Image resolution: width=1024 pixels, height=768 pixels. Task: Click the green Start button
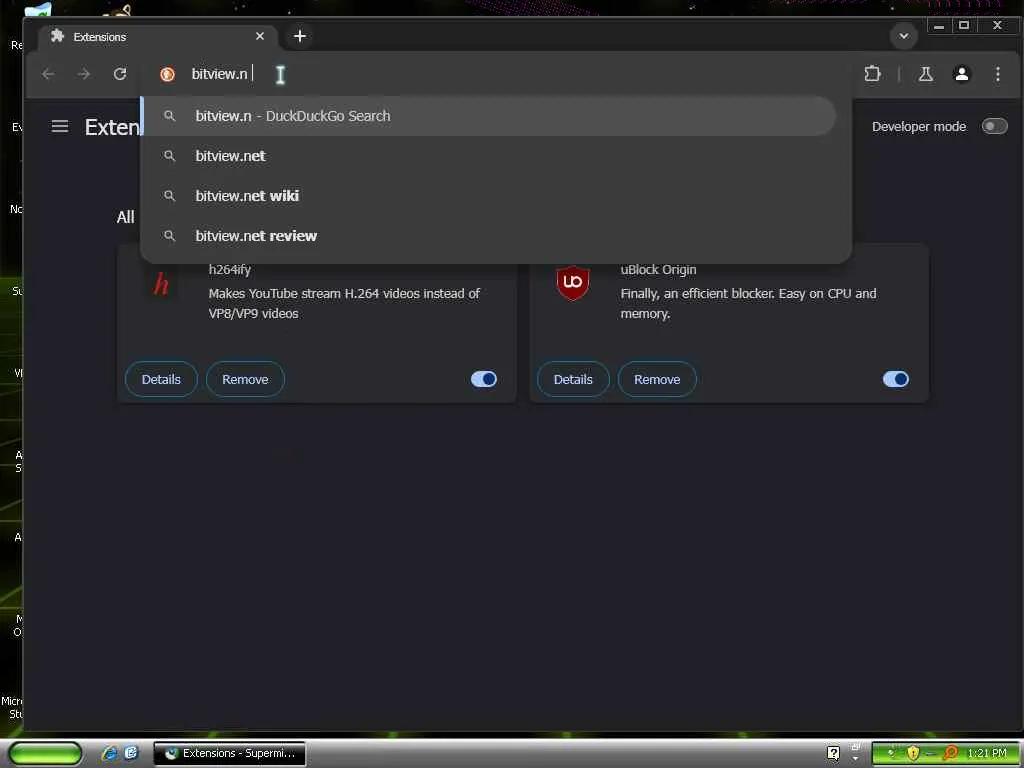pos(45,753)
